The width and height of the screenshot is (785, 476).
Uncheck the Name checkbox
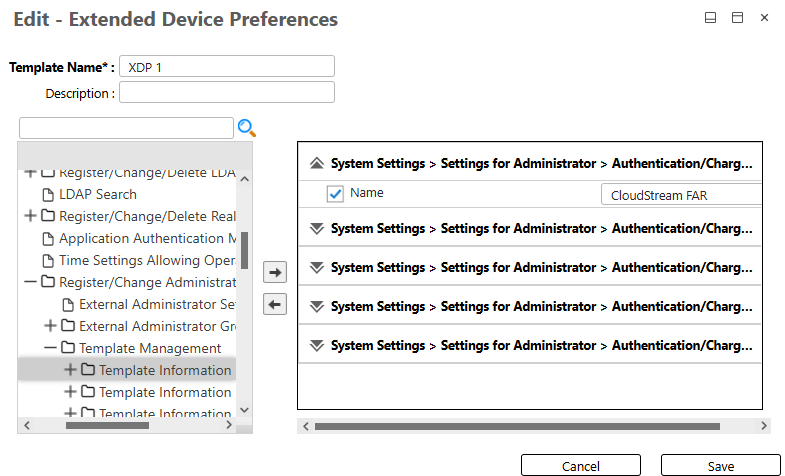336,194
